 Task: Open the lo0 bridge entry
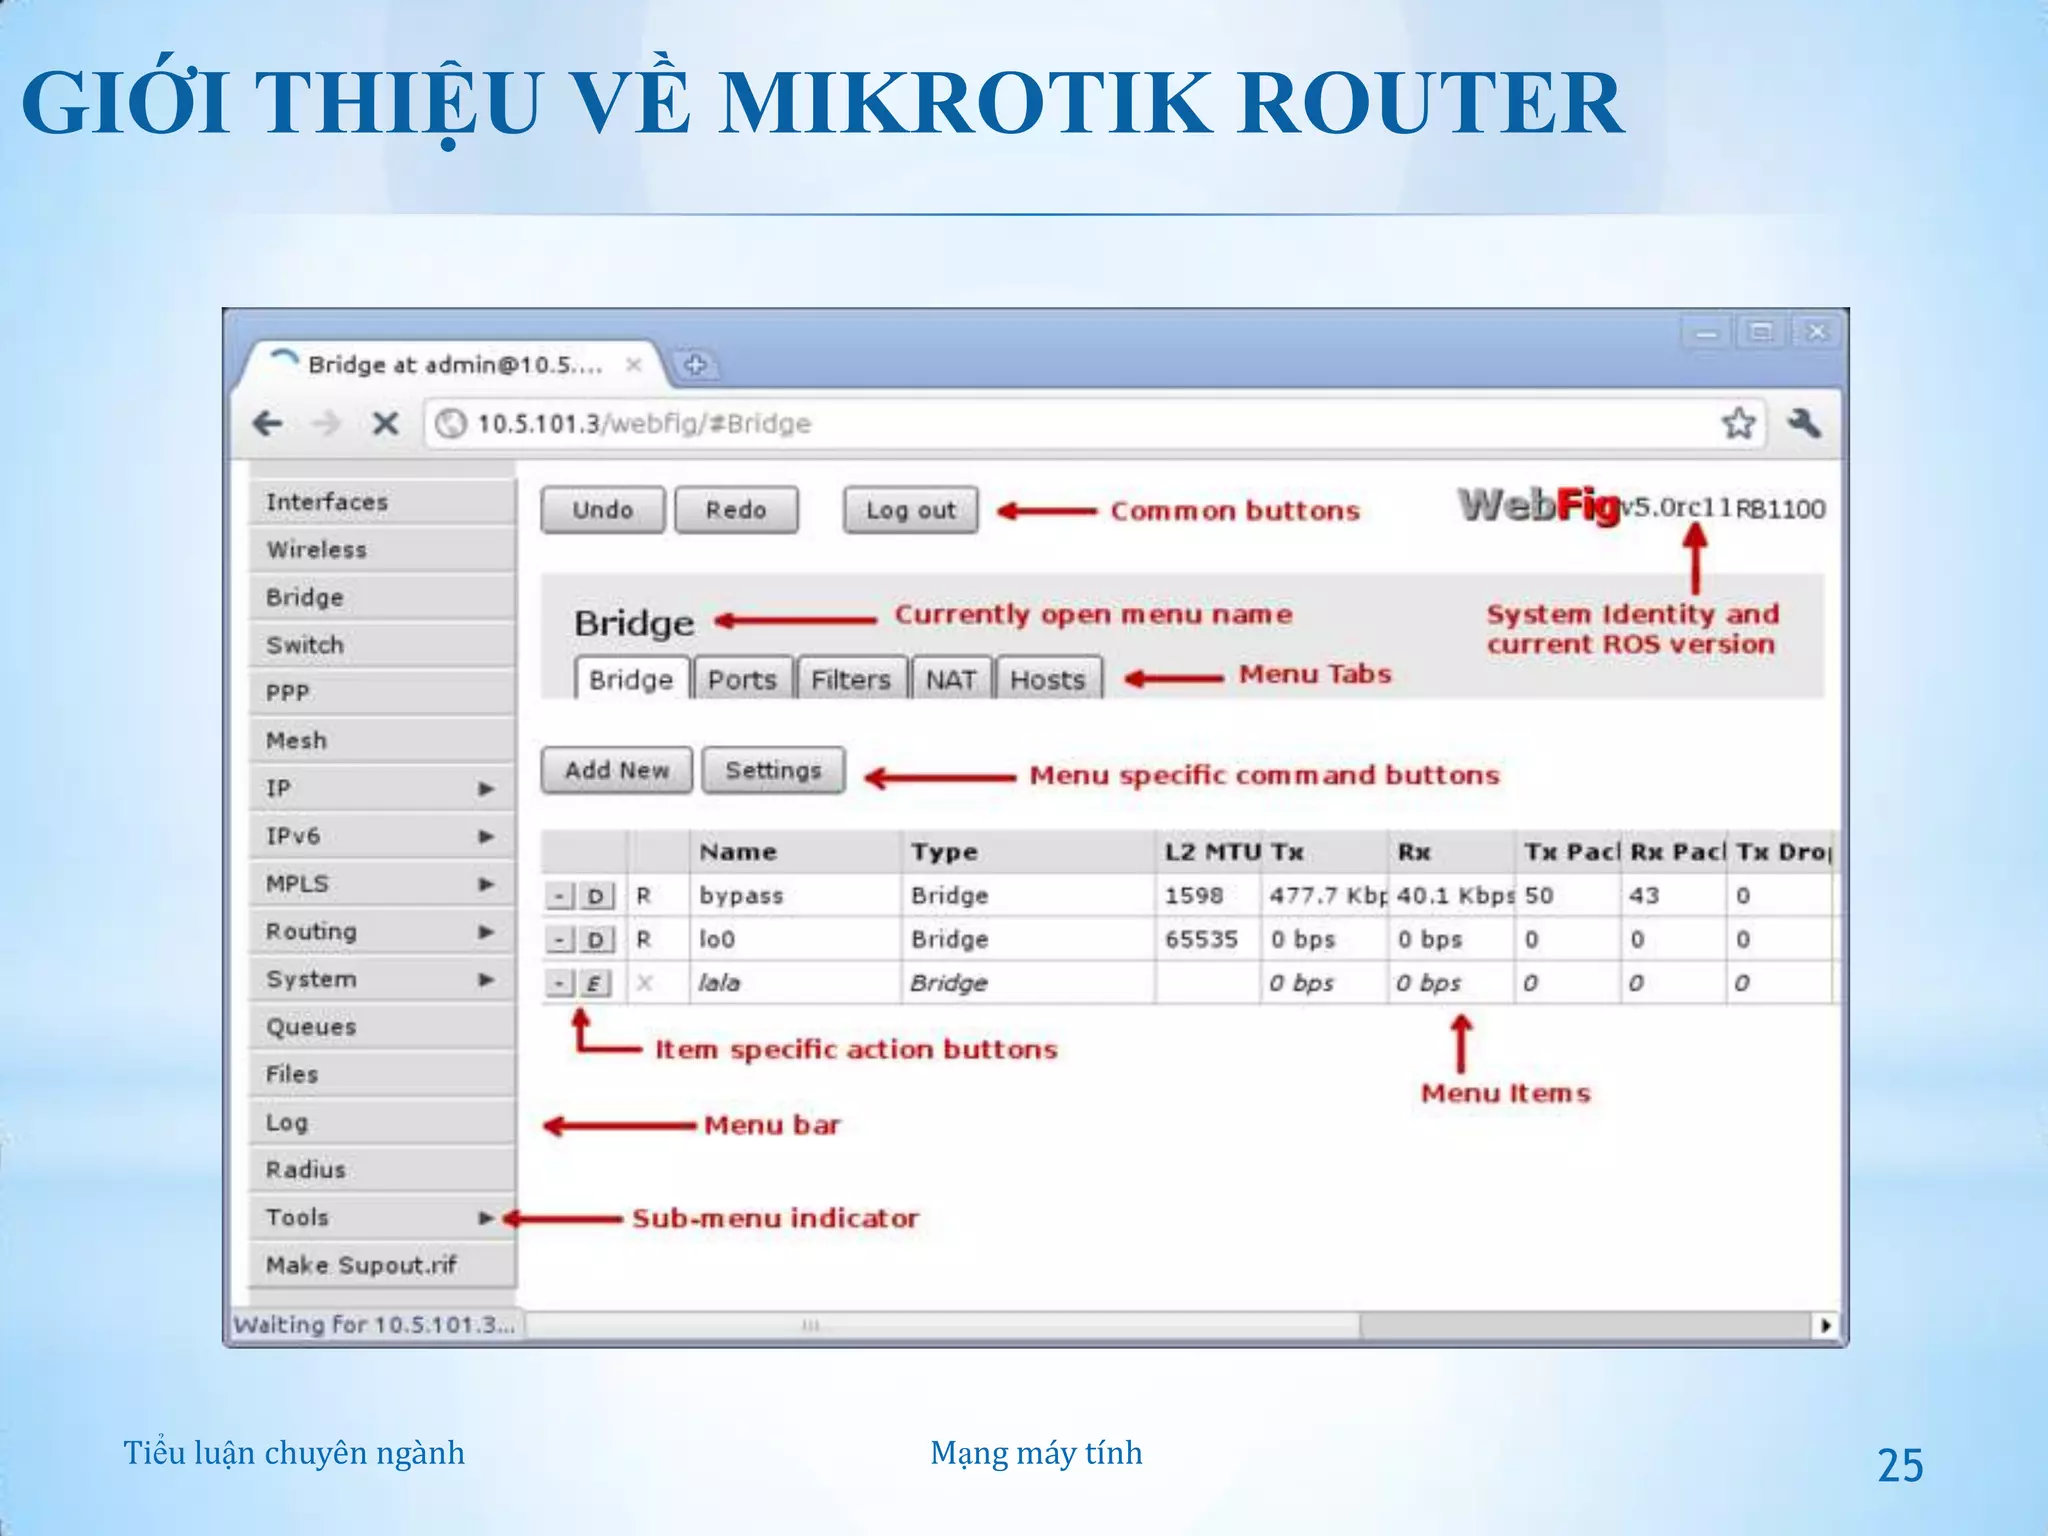[x=717, y=940]
